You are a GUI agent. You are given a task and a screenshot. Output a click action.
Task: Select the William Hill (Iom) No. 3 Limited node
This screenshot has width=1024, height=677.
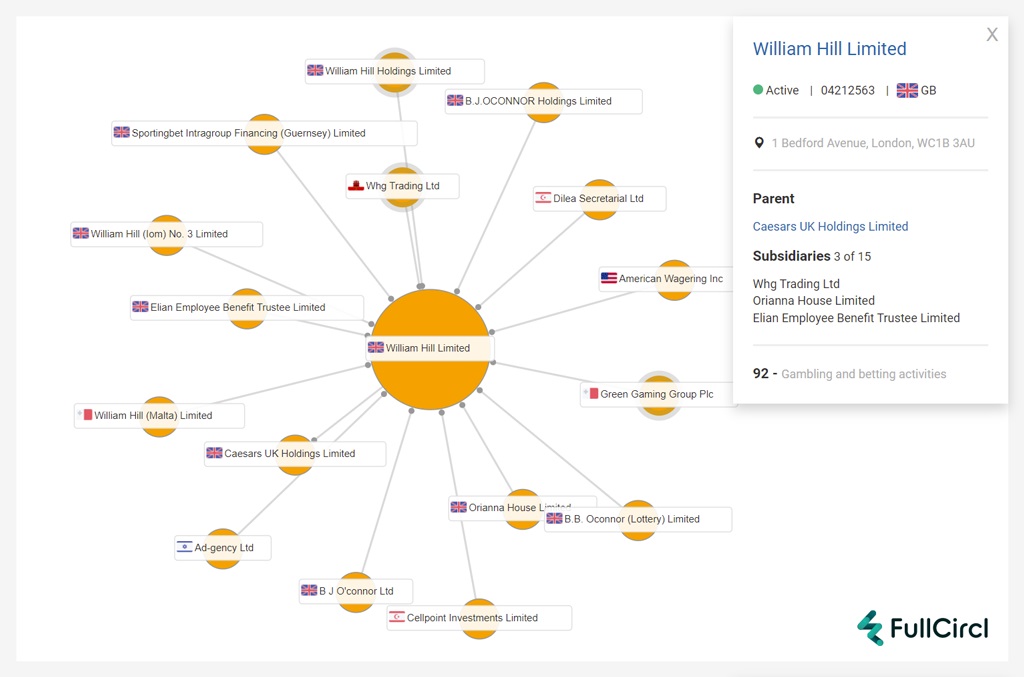point(167,234)
